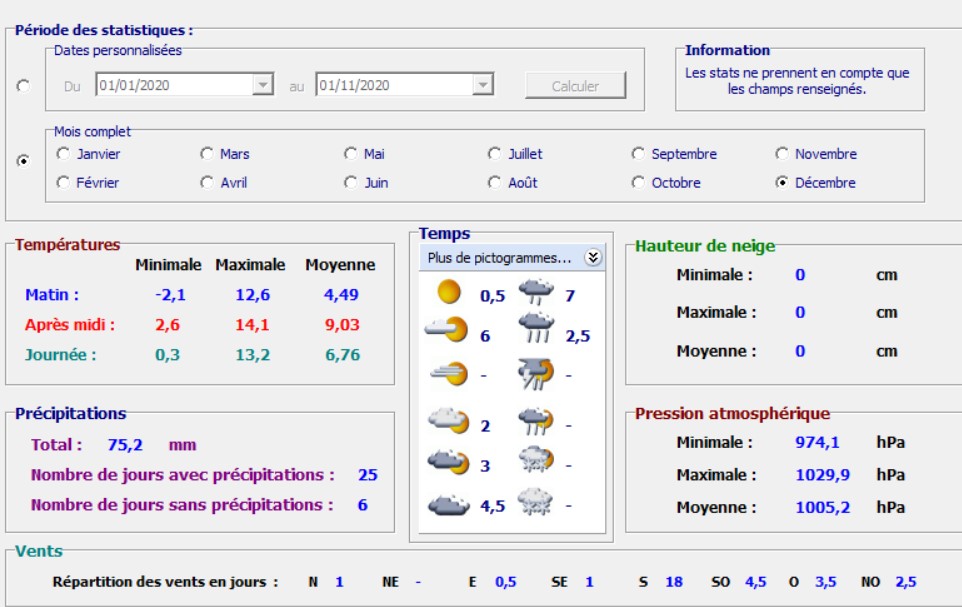Select the Janvier month option
Screen dimensions: 962x607
point(64,154)
